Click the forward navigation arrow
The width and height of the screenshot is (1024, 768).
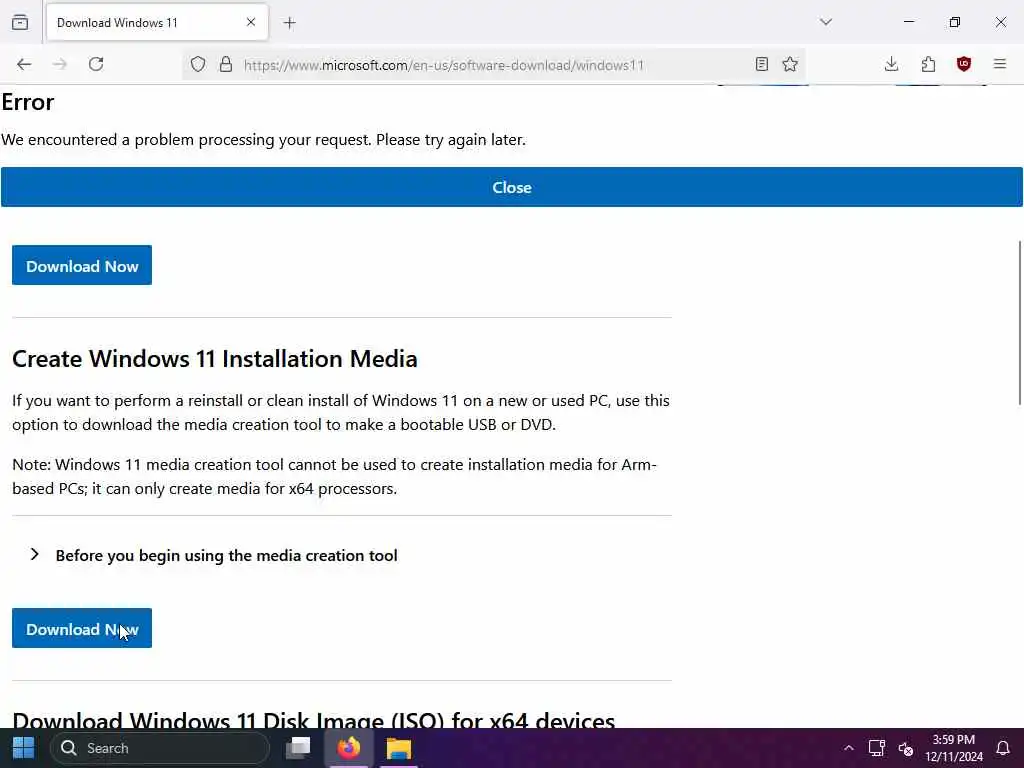(60, 64)
